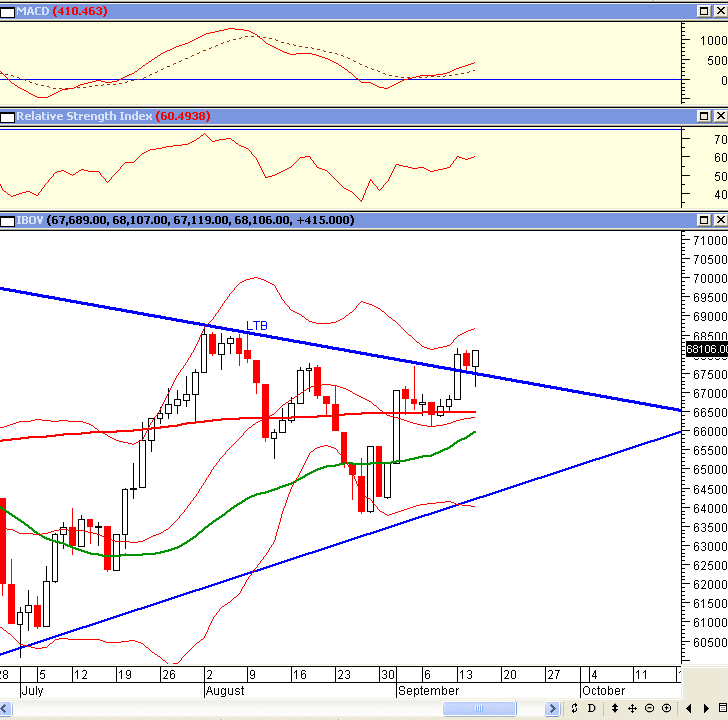Close the IBOV price panel
Screen dimensions: 728x720
point(721,220)
